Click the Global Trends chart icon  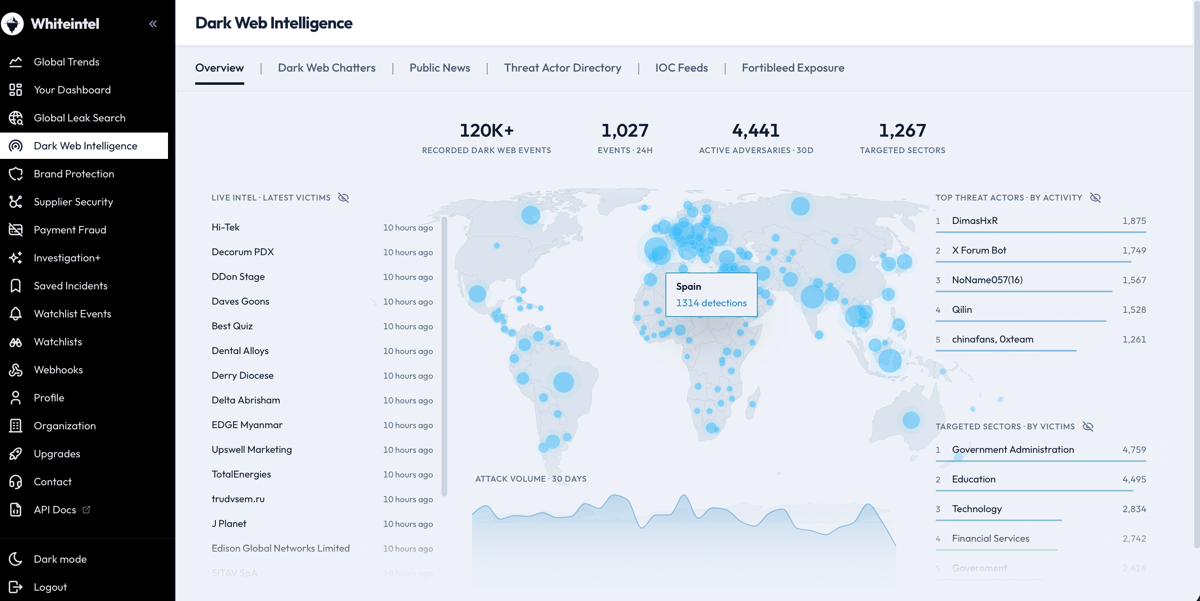(16, 62)
